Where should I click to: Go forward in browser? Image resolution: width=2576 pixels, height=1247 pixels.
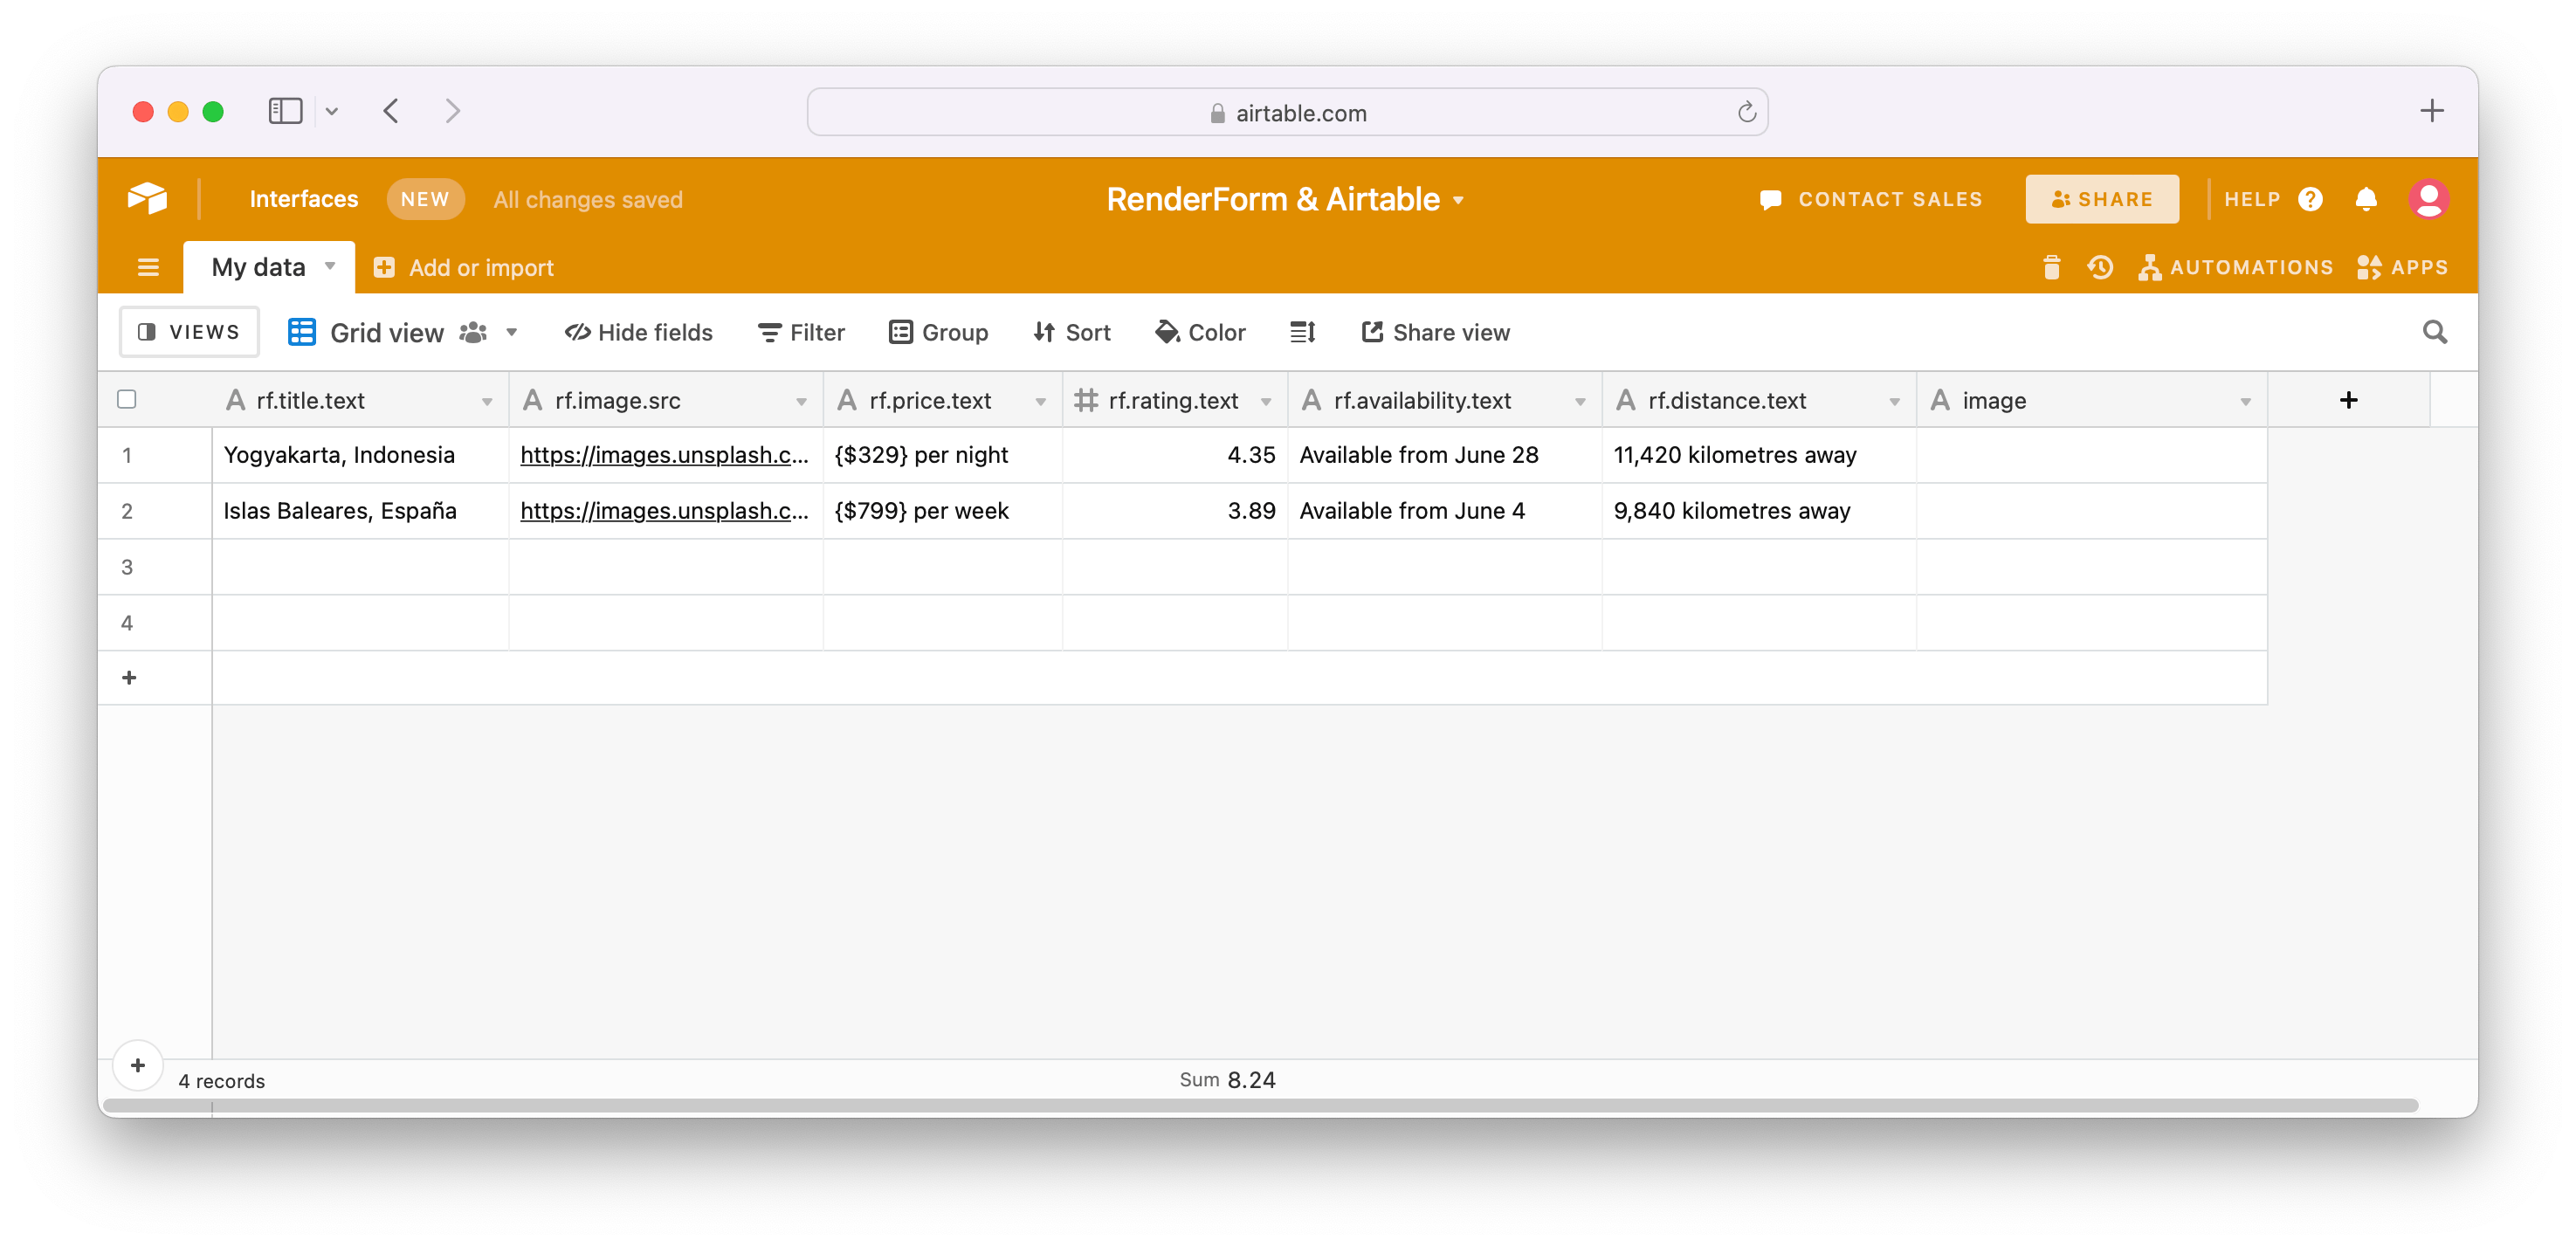click(x=453, y=111)
